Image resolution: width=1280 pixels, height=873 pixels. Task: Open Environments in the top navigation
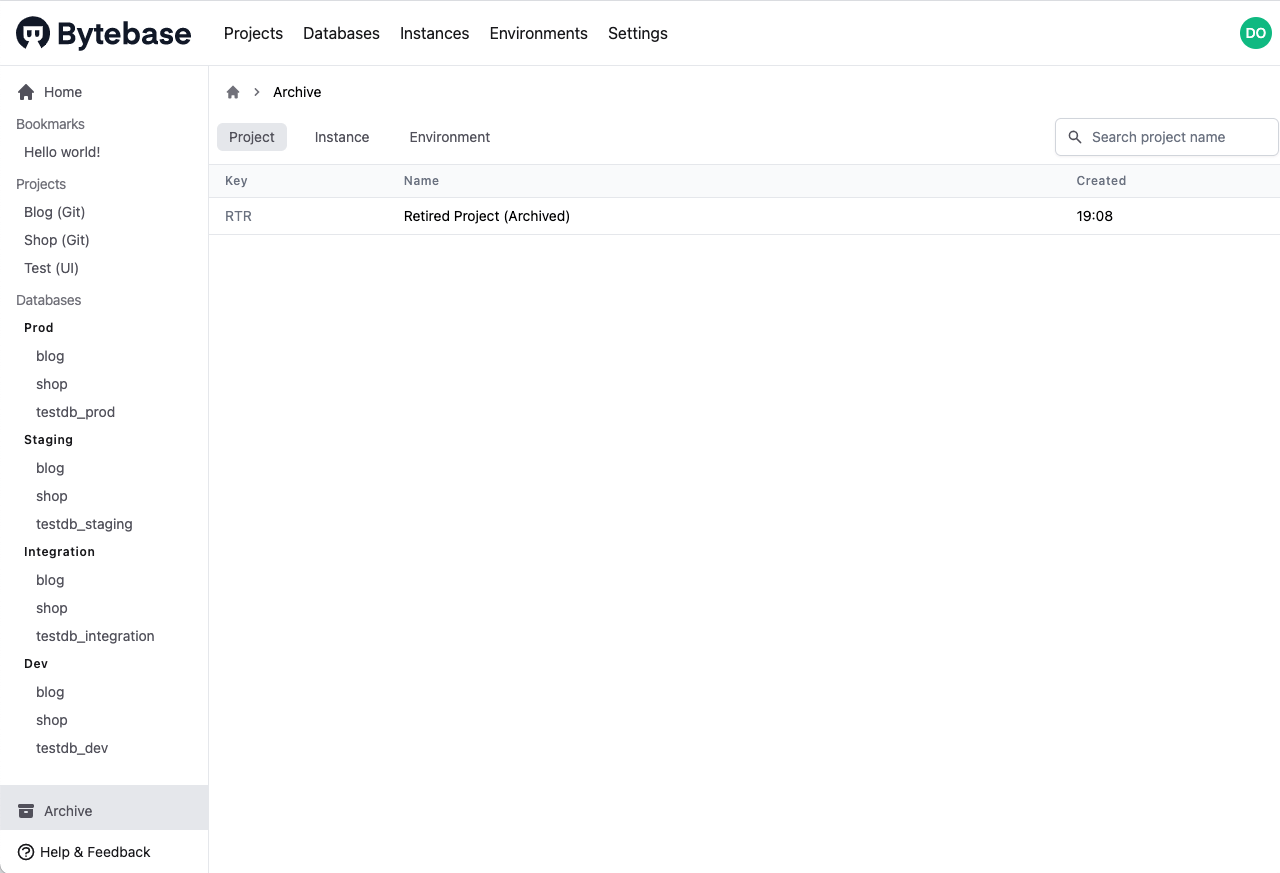[x=538, y=33]
